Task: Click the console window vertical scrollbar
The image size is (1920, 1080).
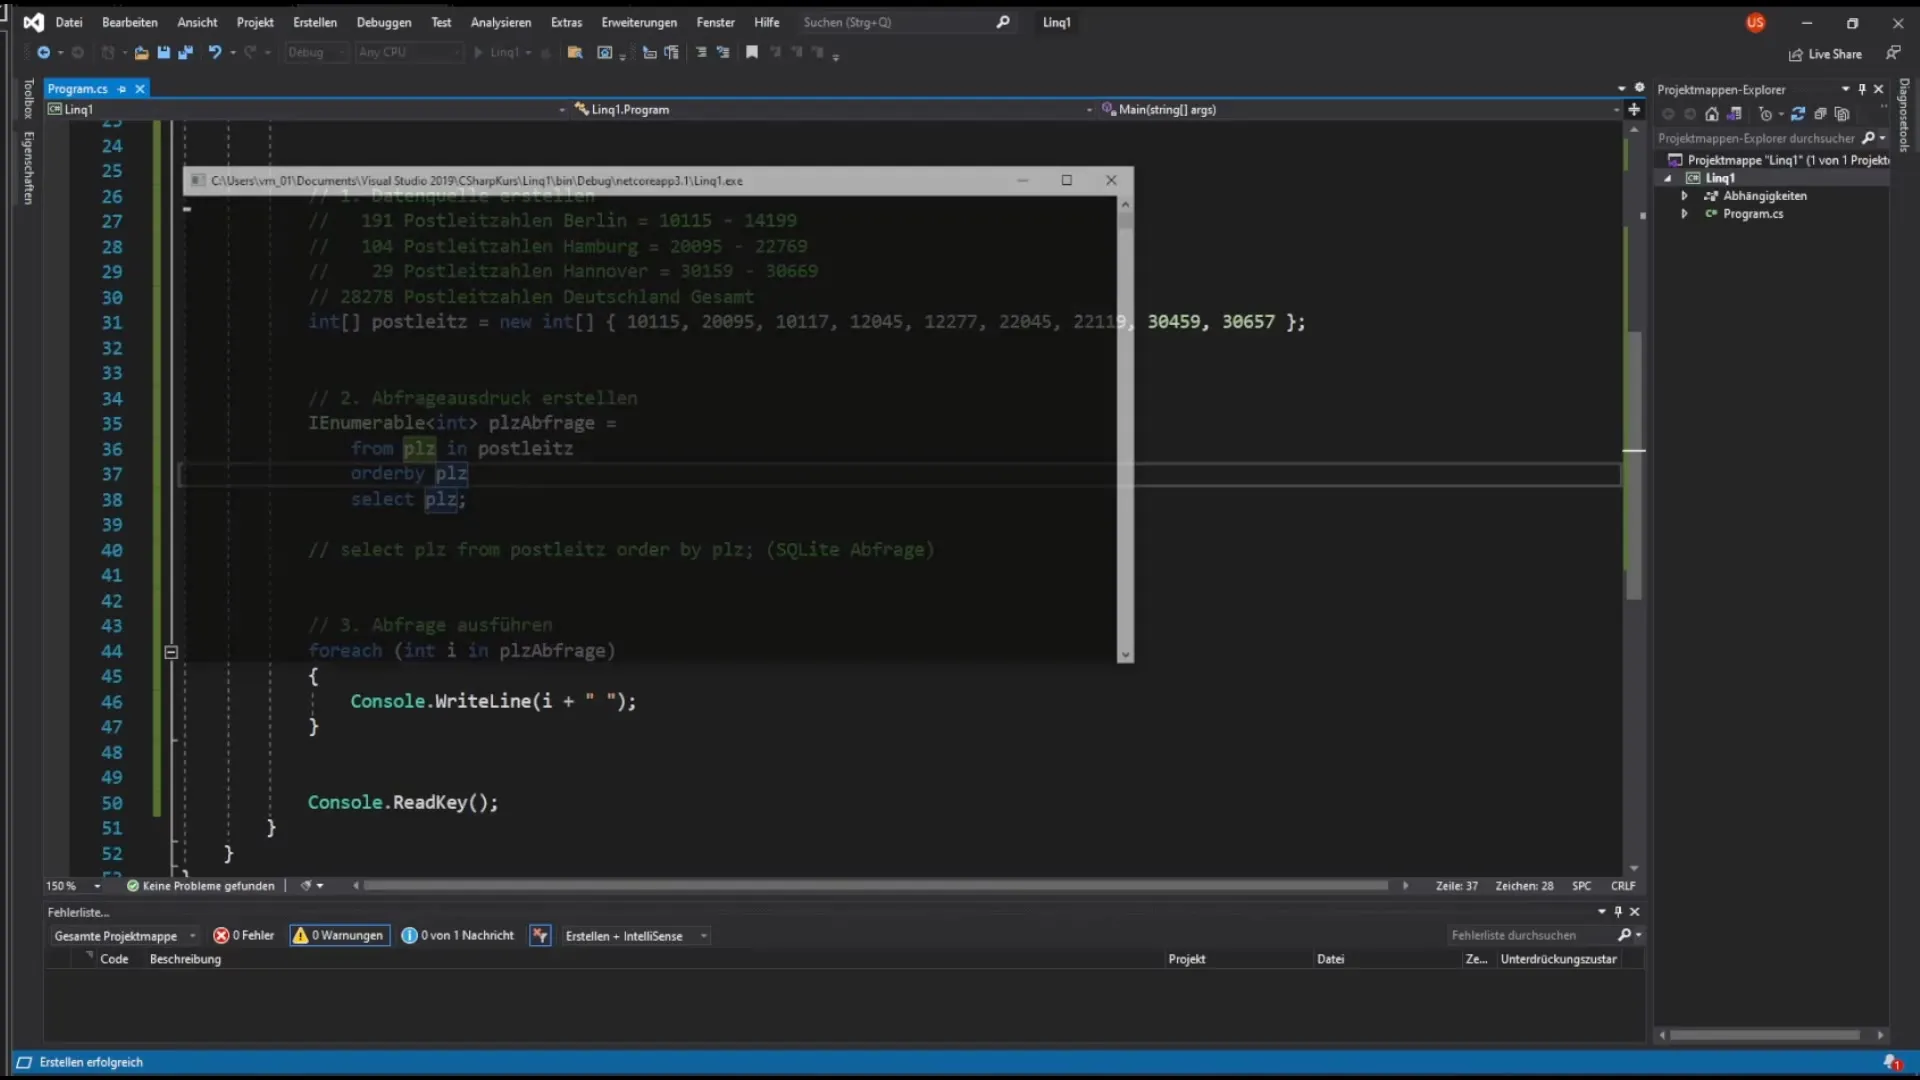Action: (1125, 429)
